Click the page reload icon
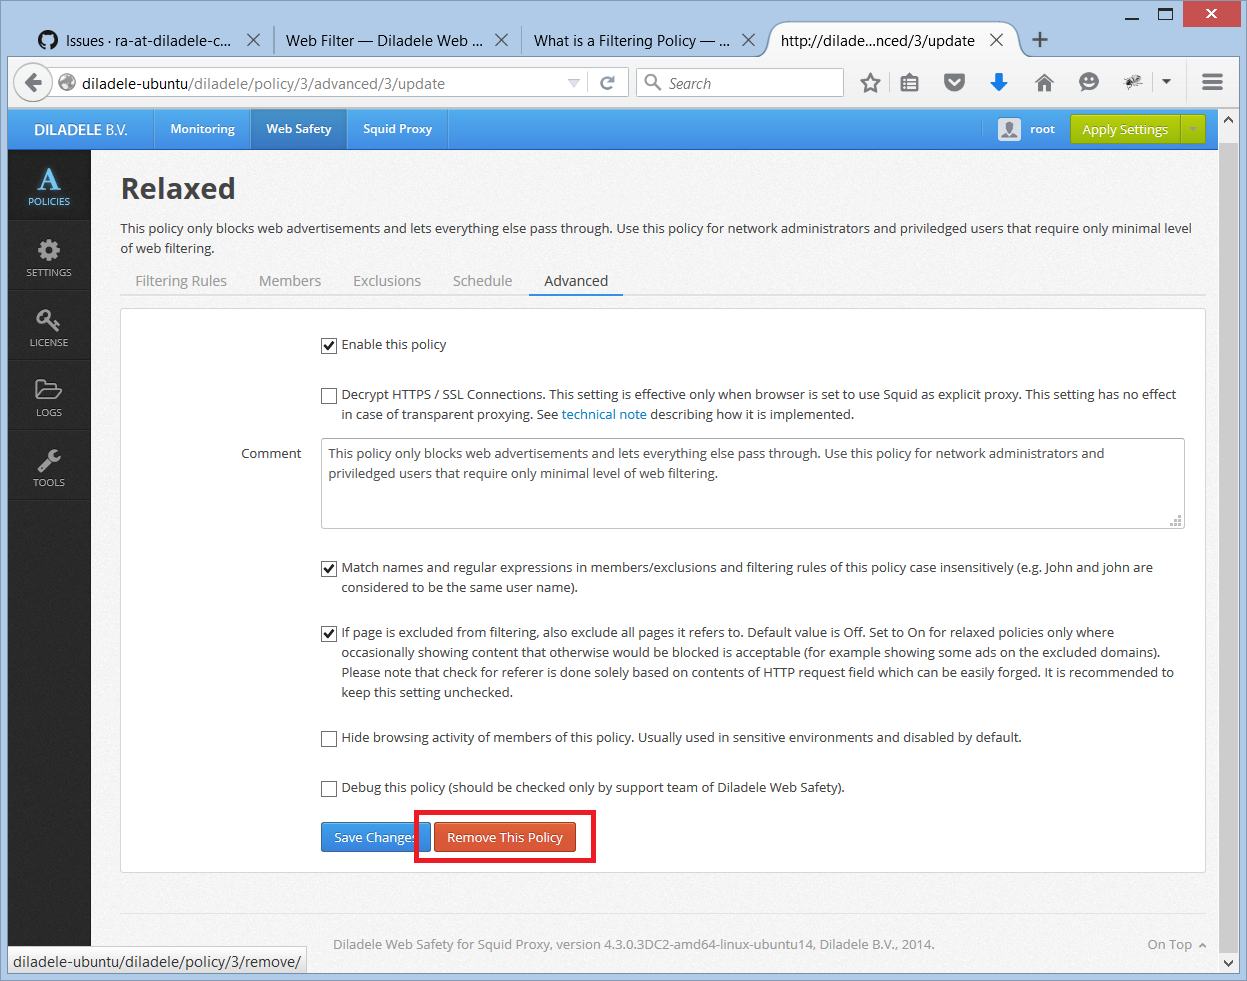The image size is (1247, 981). [607, 83]
